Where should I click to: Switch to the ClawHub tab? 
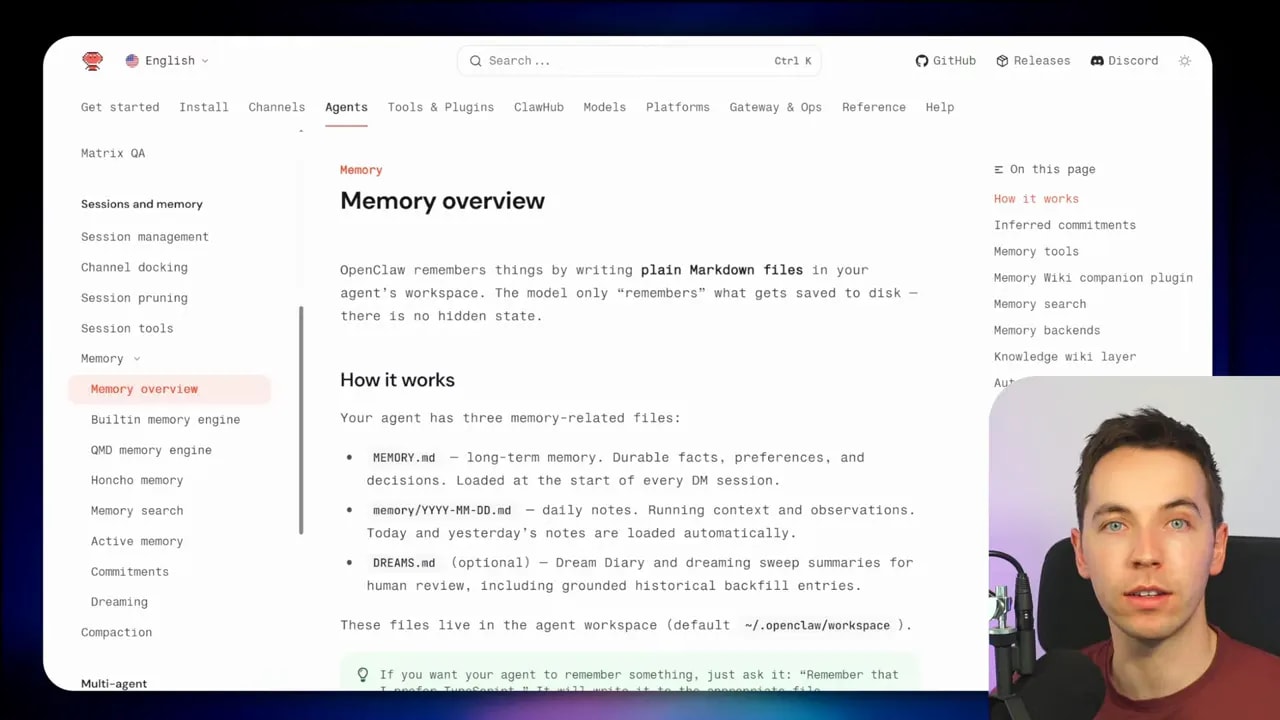[x=539, y=107]
